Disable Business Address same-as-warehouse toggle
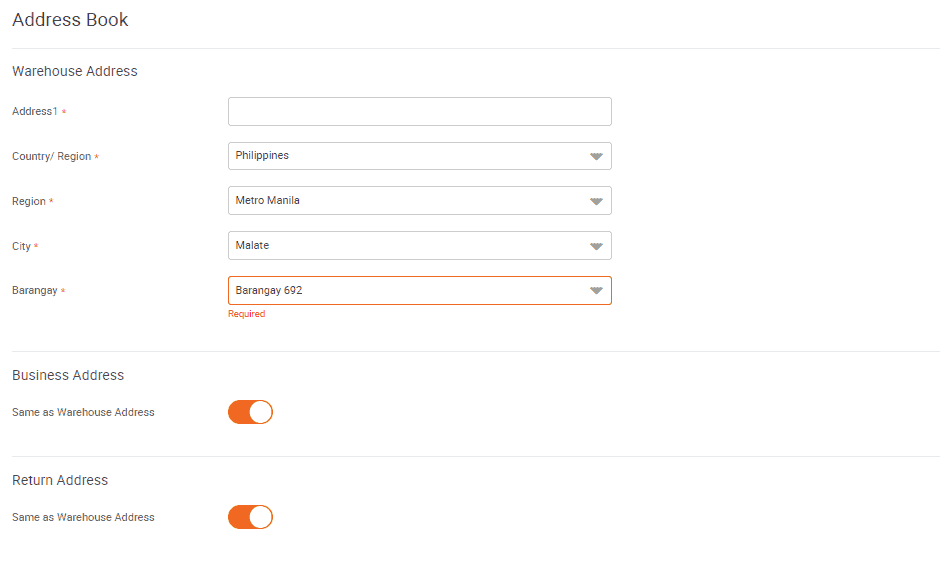Viewport: 949px width, 569px height. point(250,412)
